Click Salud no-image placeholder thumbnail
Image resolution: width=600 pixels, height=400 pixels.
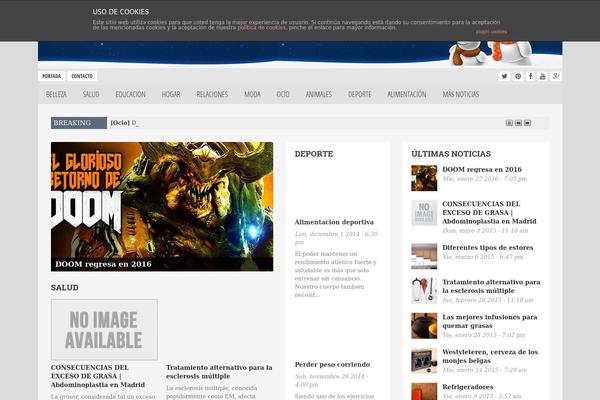click(104, 330)
